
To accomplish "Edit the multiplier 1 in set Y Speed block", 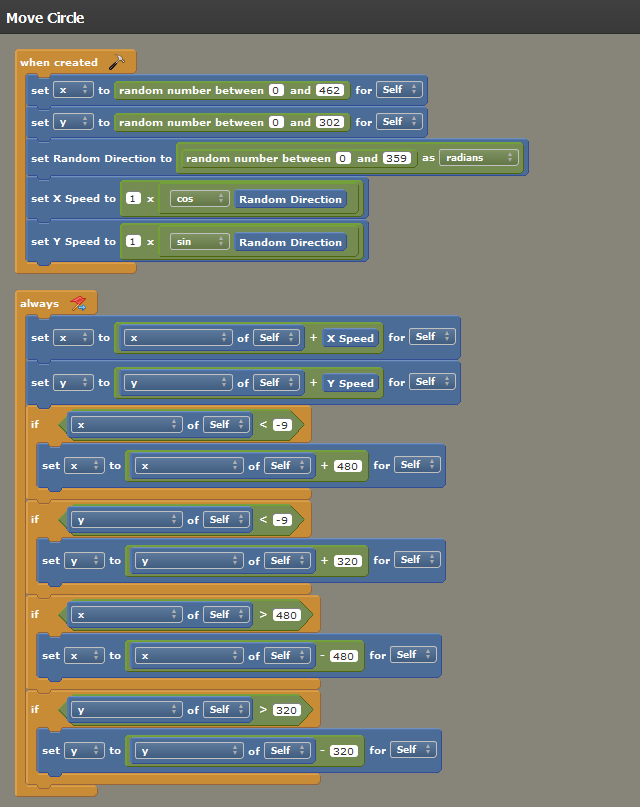I will point(133,241).
